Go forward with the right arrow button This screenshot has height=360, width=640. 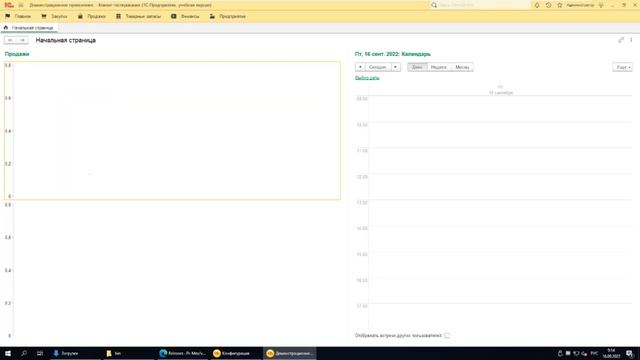click(22, 40)
